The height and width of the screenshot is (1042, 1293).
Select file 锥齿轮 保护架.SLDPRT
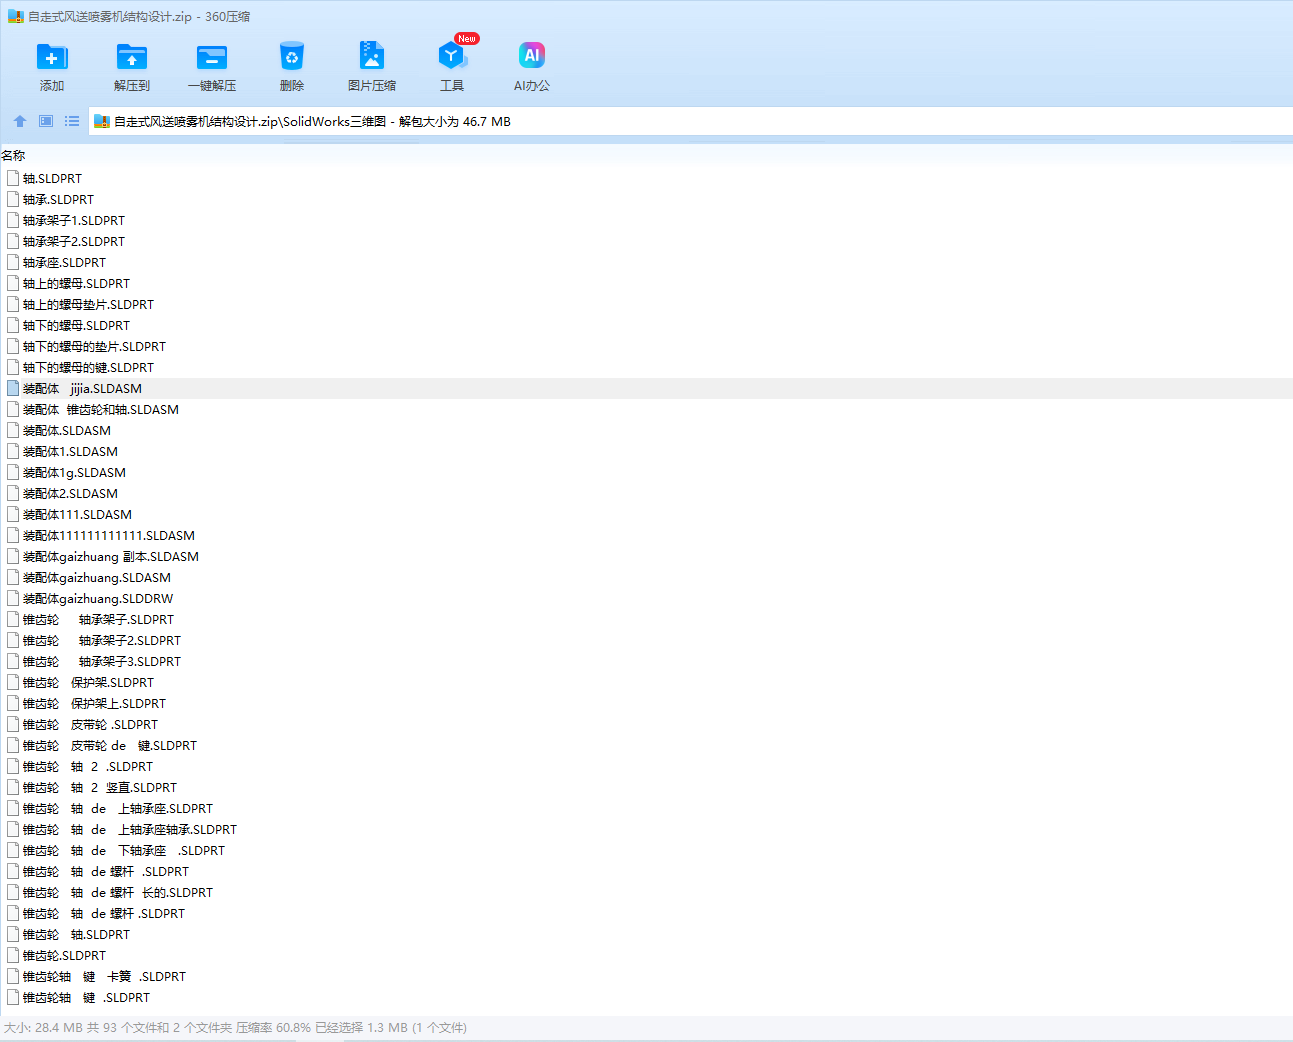click(x=88, y=682)
